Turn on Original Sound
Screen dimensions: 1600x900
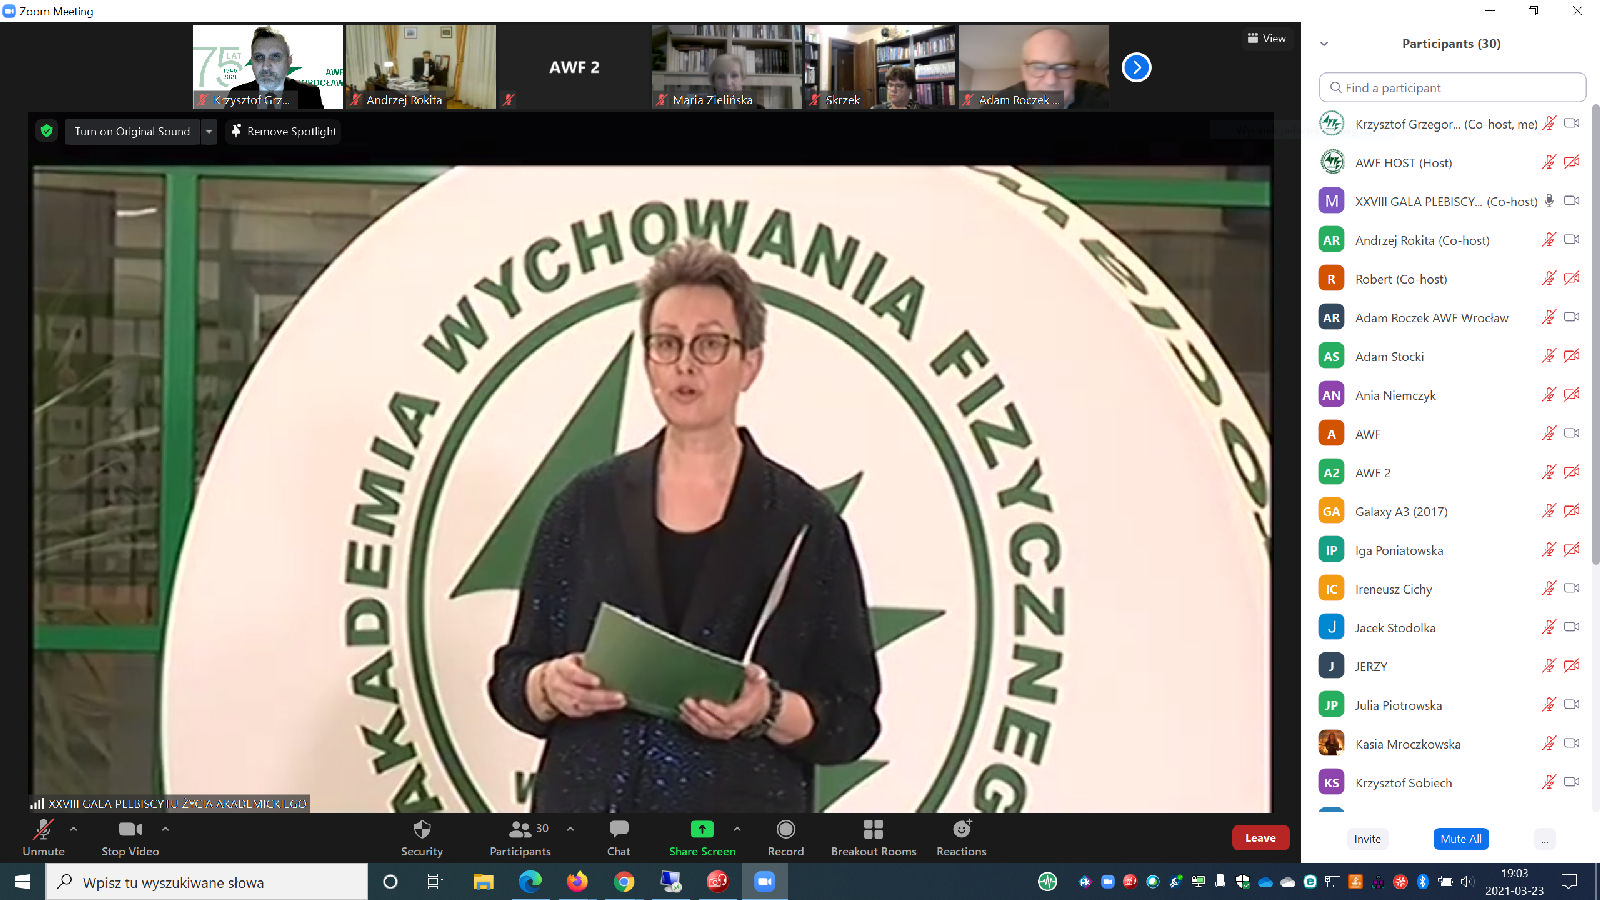pos(132,131)
